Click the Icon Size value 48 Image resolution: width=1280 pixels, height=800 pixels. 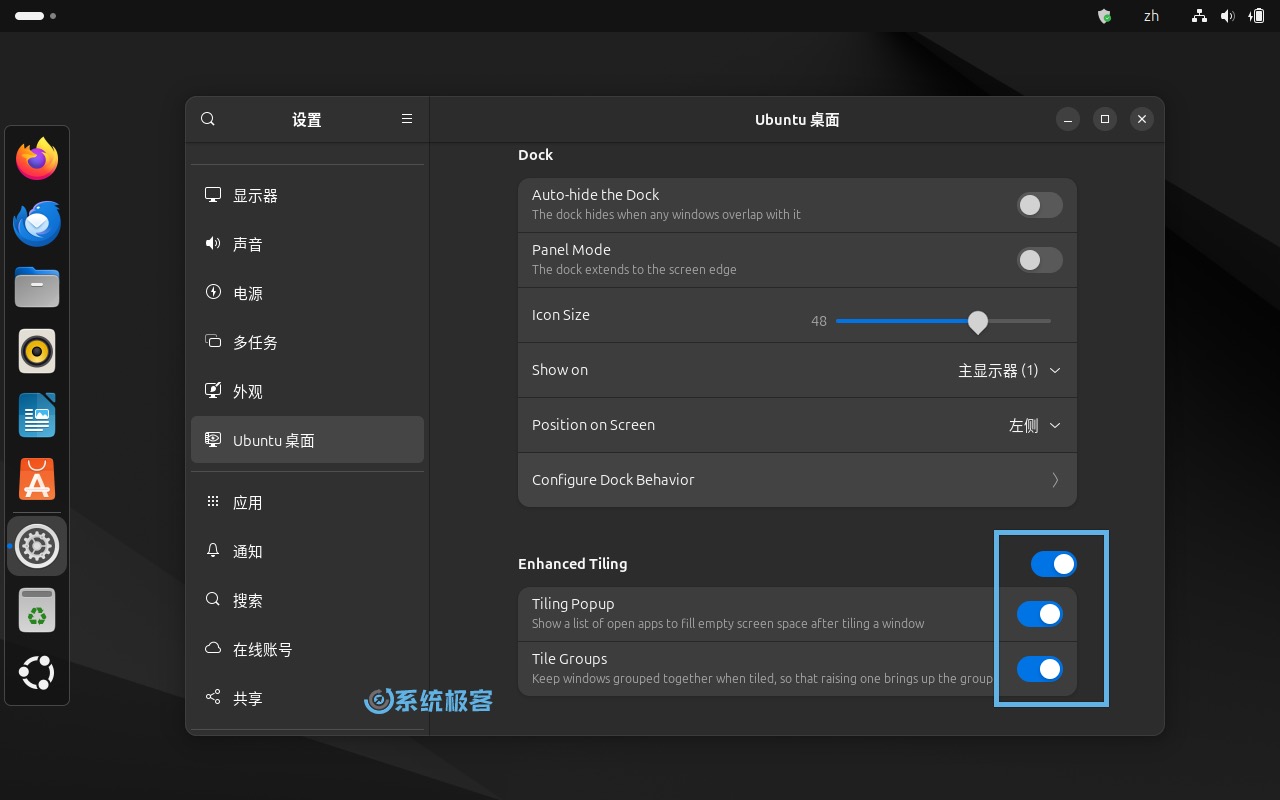[819, 321]
